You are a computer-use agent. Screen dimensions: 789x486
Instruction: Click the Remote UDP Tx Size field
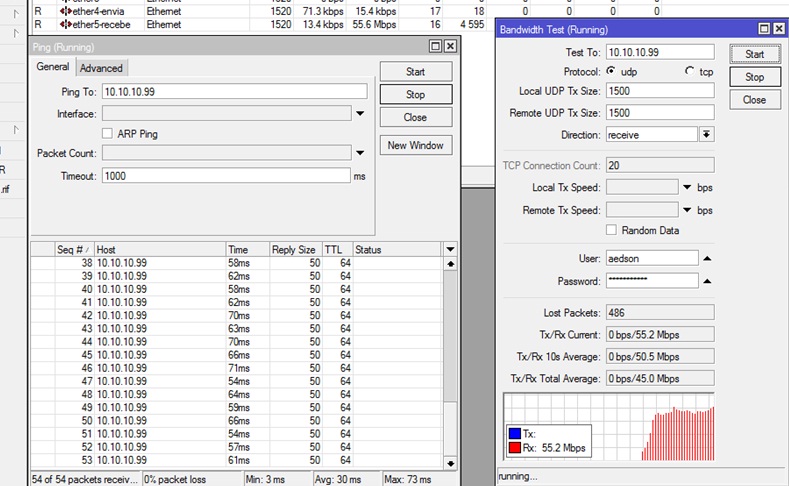tap(660, 113)
